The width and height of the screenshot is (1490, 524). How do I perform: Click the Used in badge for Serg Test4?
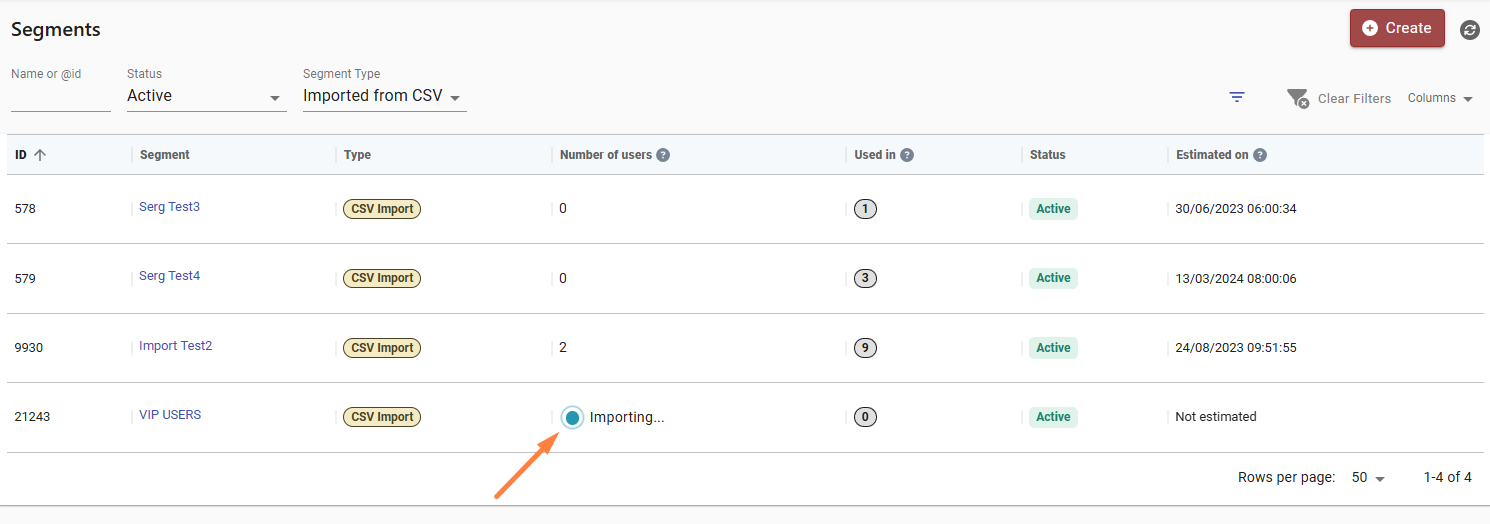pos(865,278)
